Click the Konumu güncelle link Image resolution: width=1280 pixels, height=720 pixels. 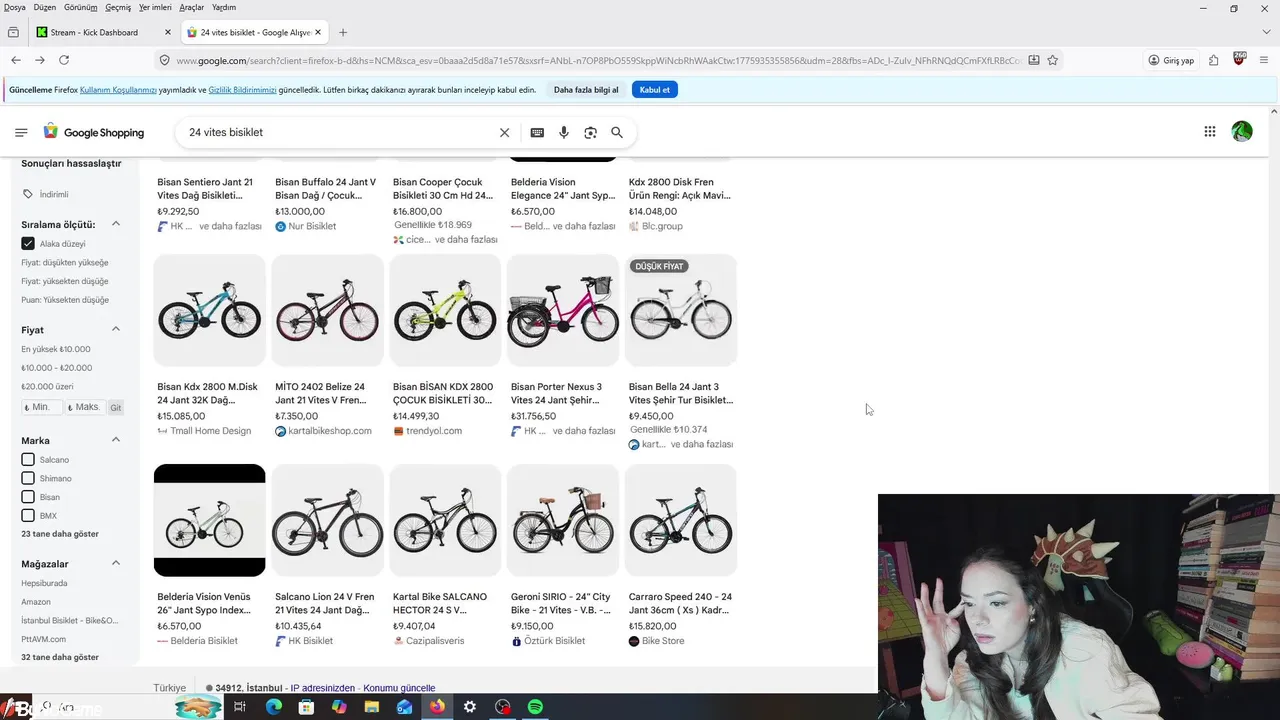(399, 688)
